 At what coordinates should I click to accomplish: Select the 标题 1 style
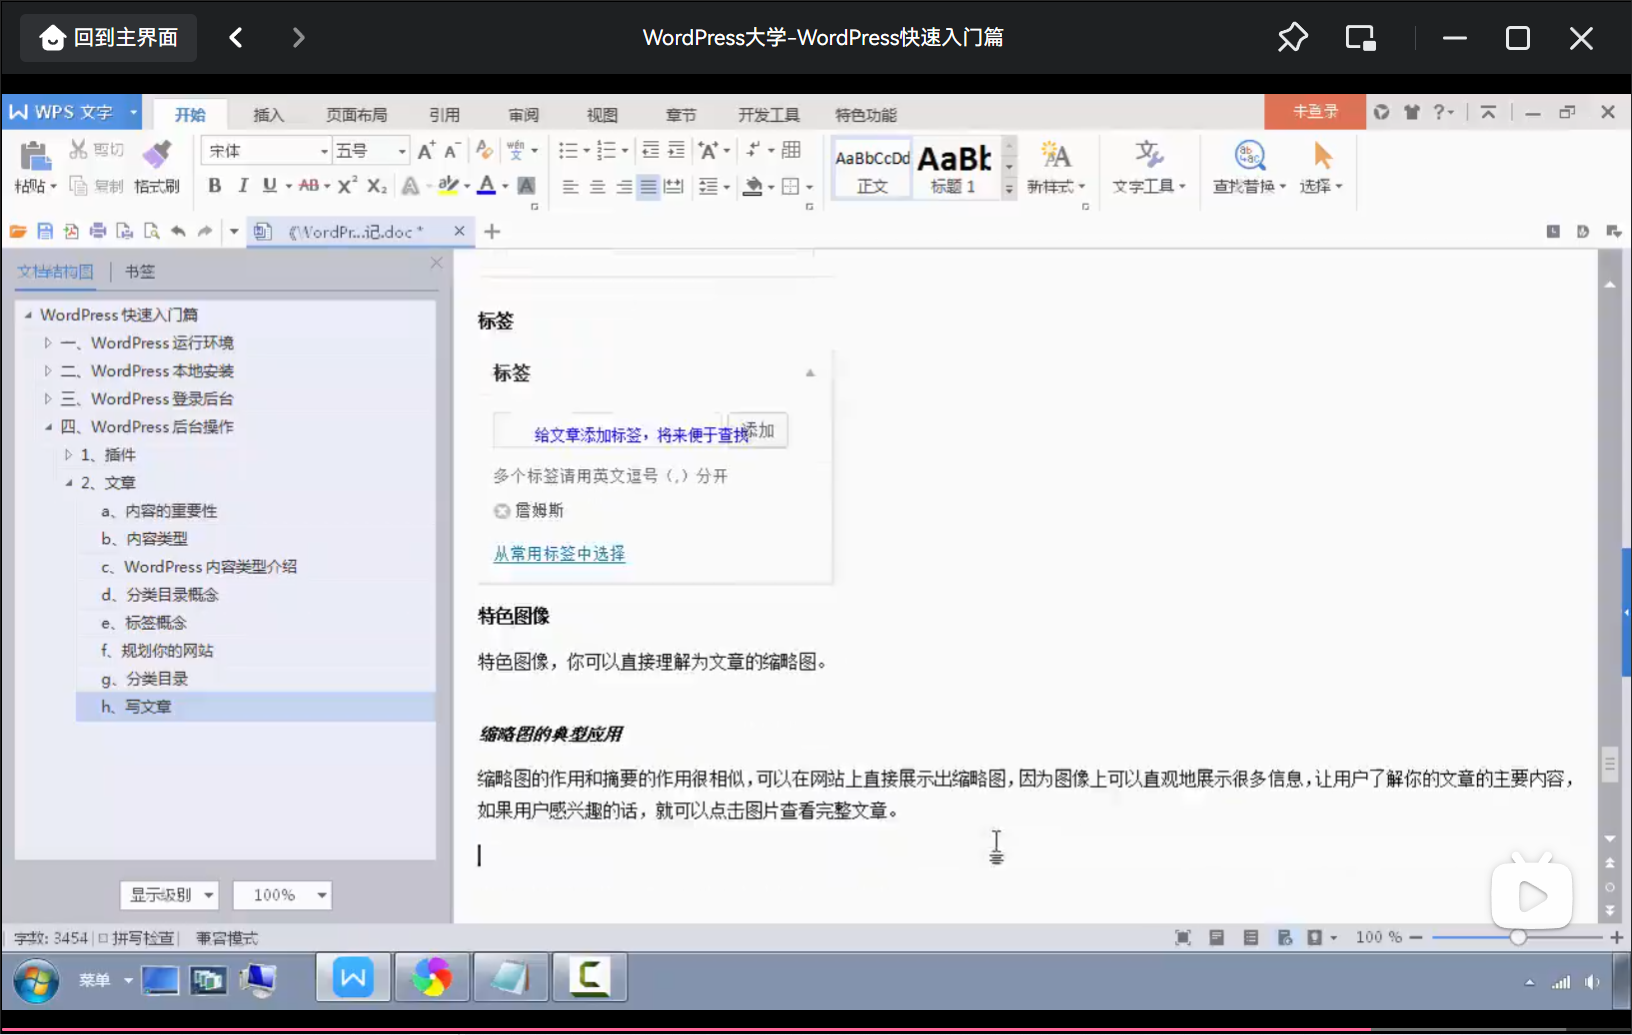(955, 168)
